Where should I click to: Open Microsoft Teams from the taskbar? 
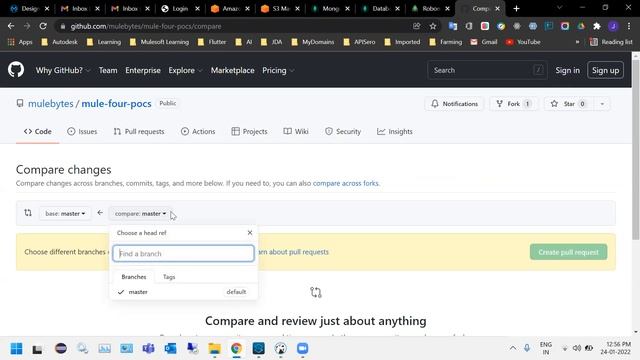click(x=149, y=349)
